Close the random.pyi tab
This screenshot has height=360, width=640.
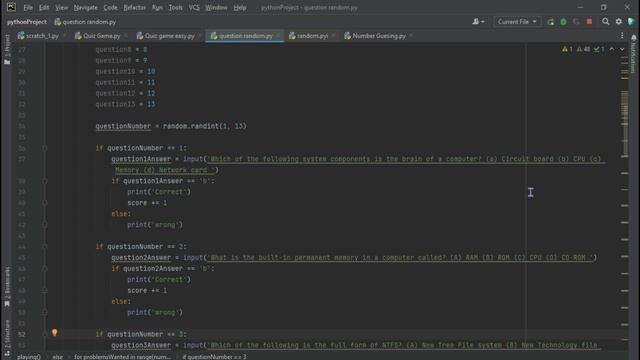(333, 36)
